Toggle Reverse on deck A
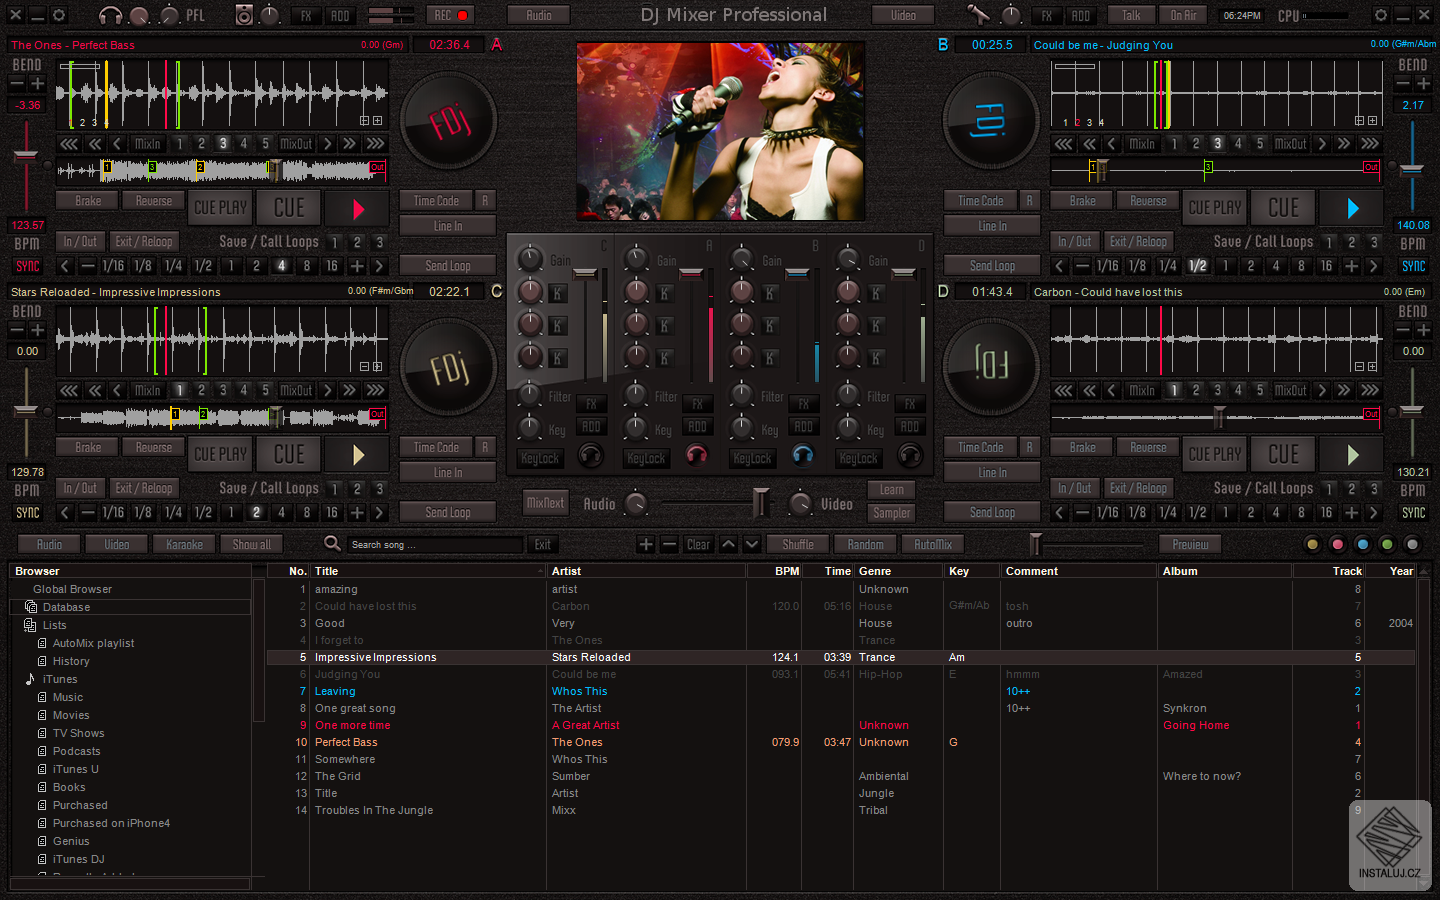The image size is (1440, 900). pos(153,201)
